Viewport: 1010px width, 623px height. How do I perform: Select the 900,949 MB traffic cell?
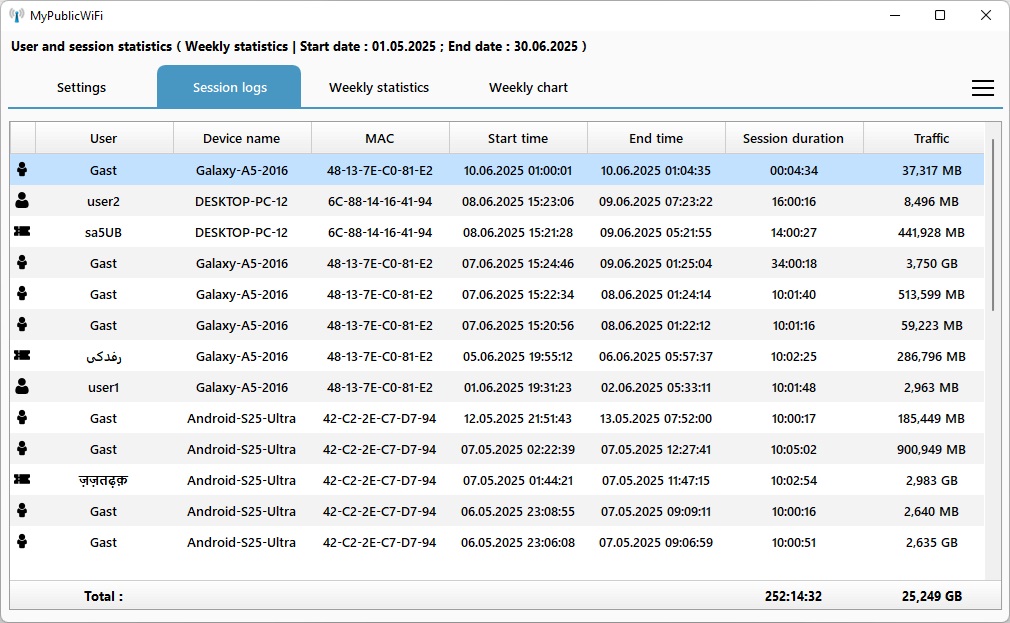(x=929, y=449)
